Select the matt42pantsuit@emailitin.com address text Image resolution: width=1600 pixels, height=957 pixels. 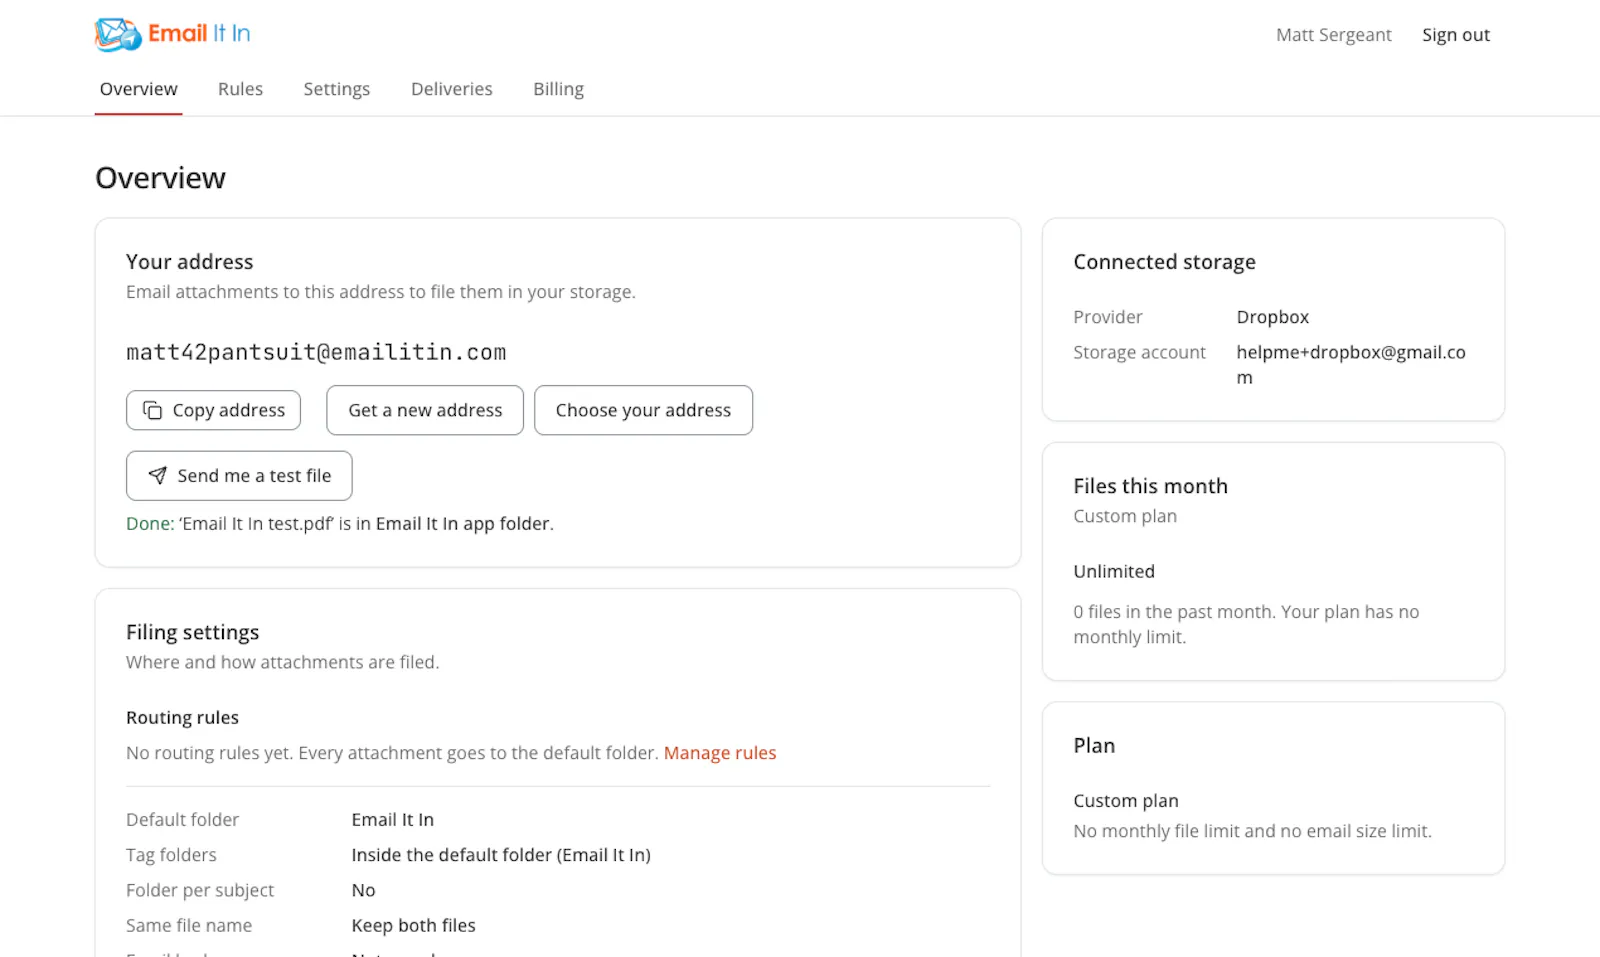316,352
